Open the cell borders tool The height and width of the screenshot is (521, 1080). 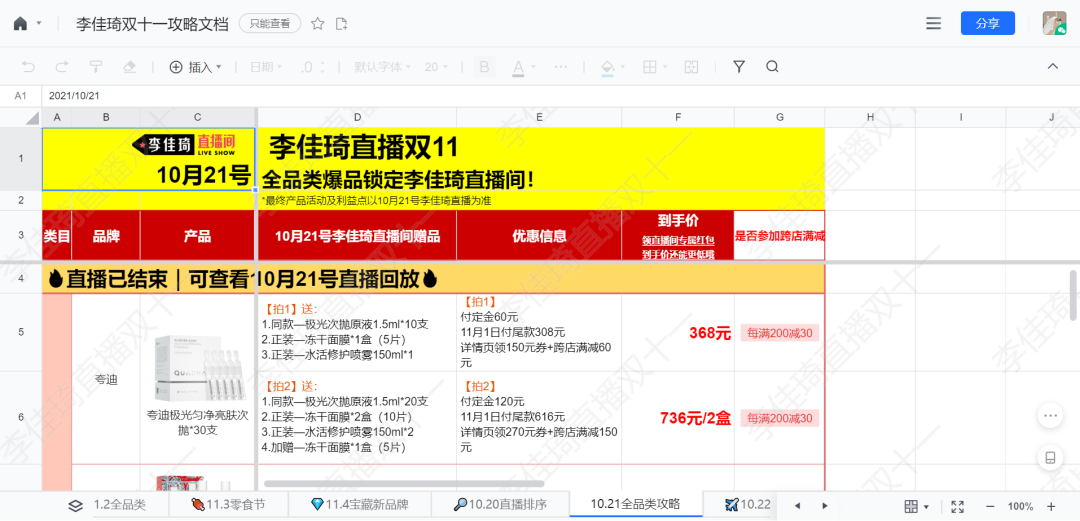tap(649, 67)
